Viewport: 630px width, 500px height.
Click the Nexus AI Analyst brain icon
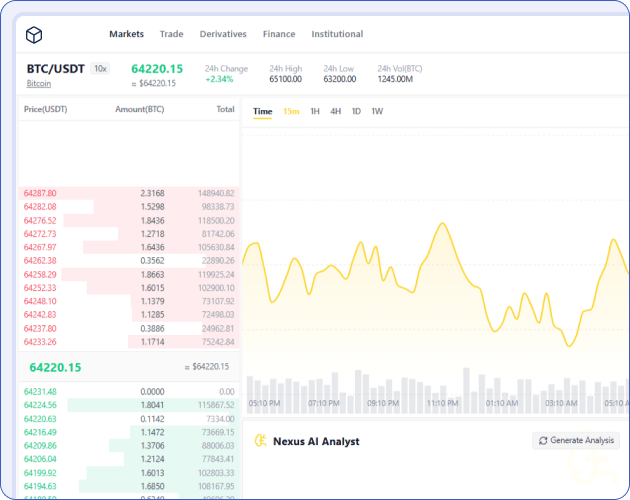261,441
